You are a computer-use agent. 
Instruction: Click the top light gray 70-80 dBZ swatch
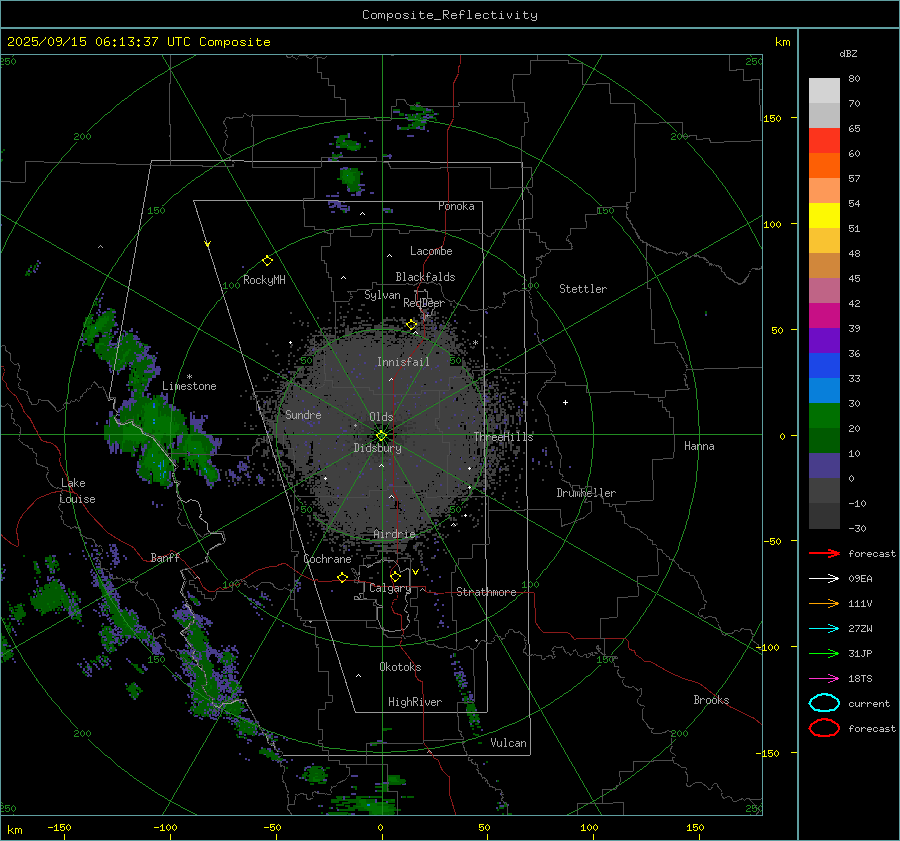[x=824, y=91]
